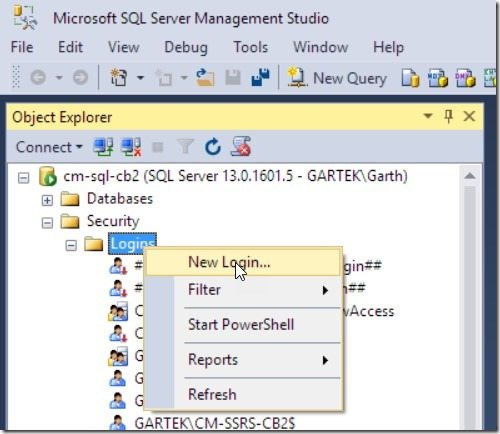
Task: Click the Activity Monitor script icon
Action: 241,146
